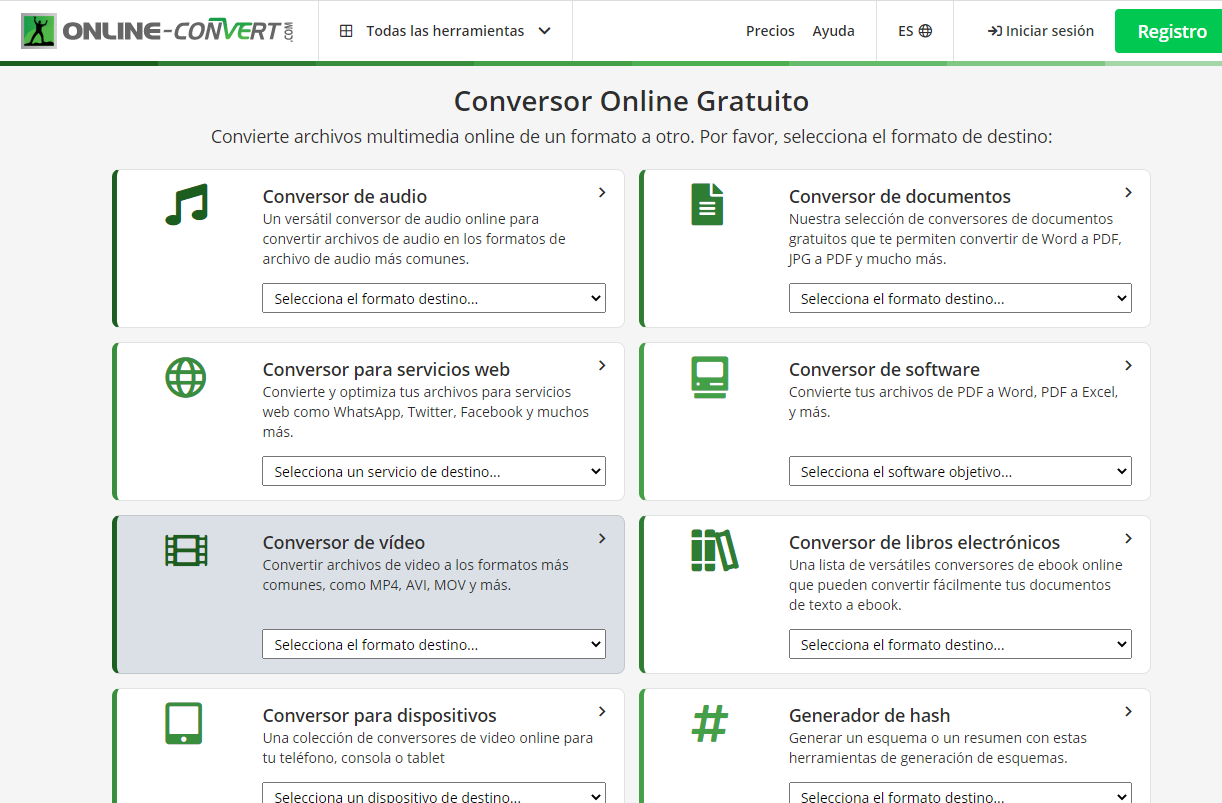Change language using the ES globe selector
Screen dimensions: 1222x803
(x=914, y=31)
